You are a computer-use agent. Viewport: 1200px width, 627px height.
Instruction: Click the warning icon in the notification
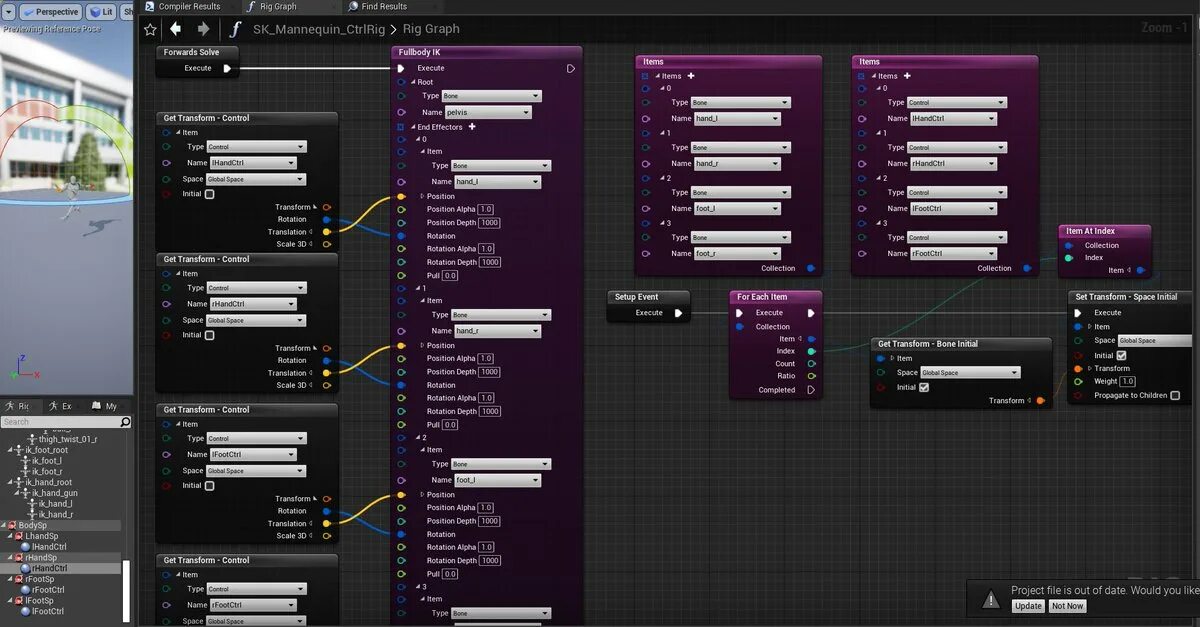(x=990, y=598)
